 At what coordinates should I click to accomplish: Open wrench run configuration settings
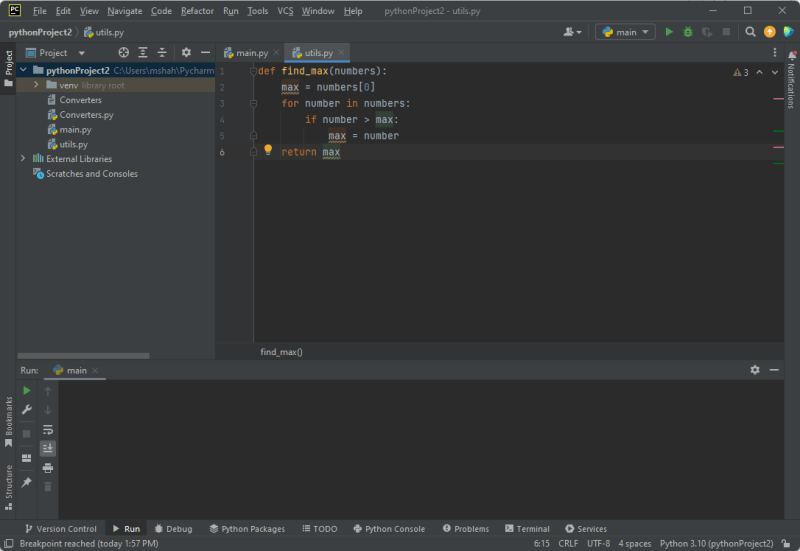(x=27, y=410)
